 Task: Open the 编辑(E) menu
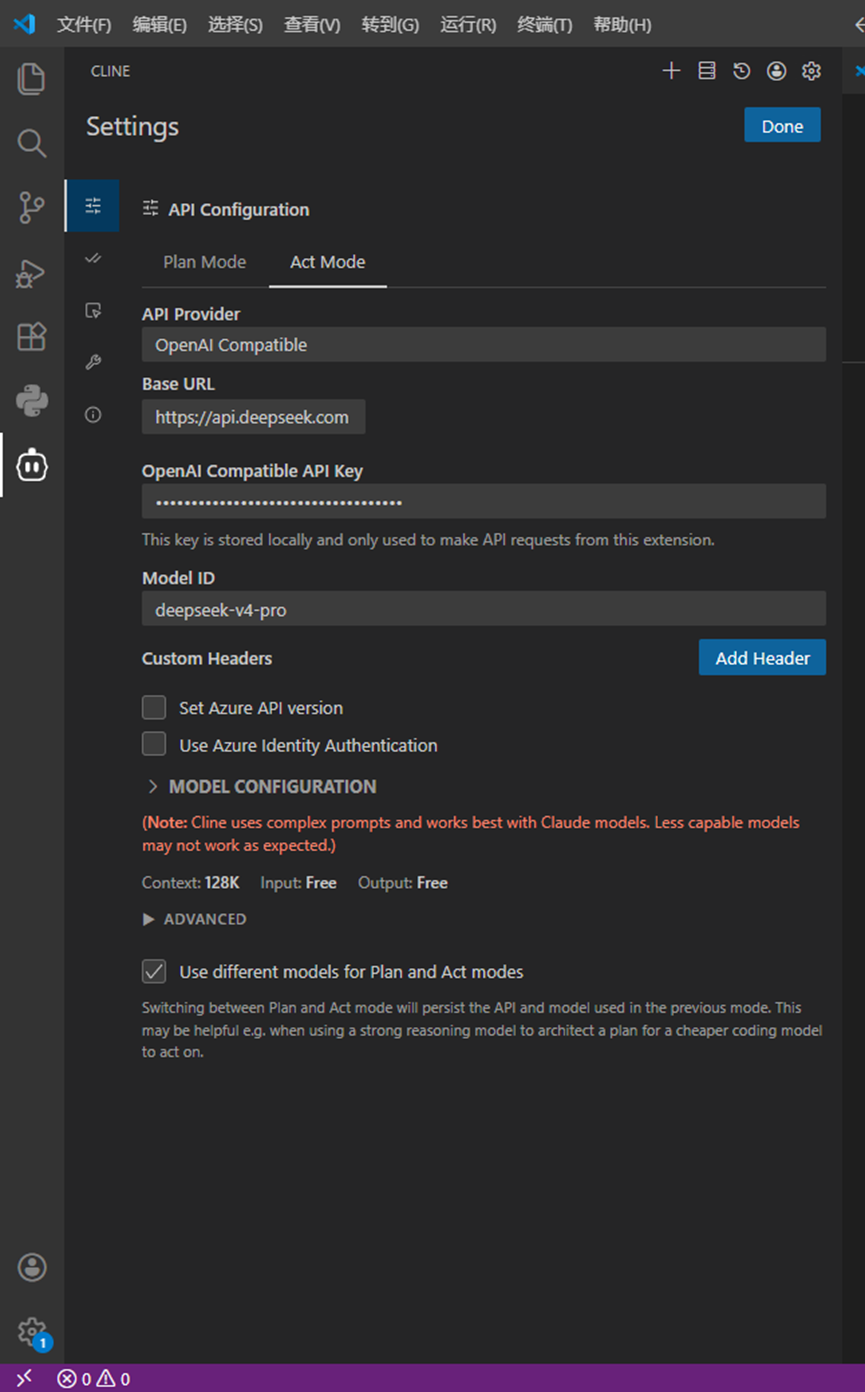click(160, 24)
